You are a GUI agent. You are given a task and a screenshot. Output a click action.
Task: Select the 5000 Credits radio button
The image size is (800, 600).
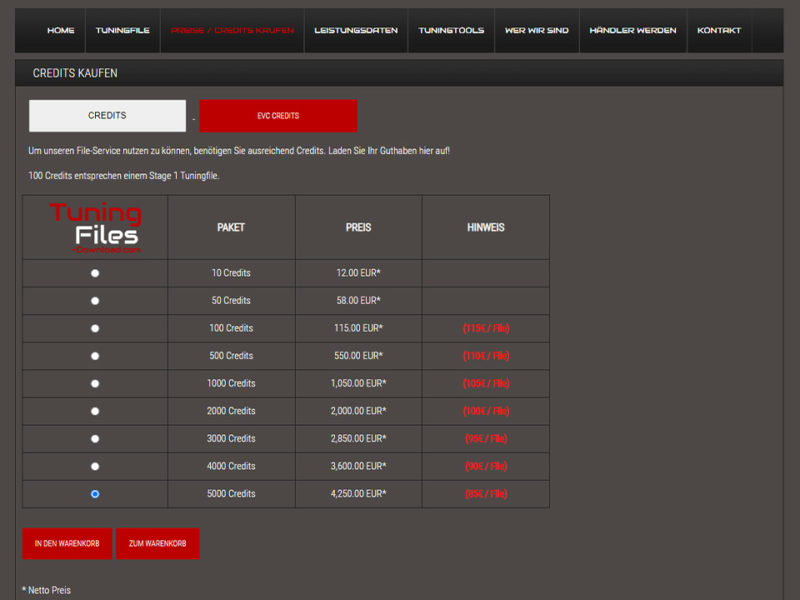pos(95,493)
